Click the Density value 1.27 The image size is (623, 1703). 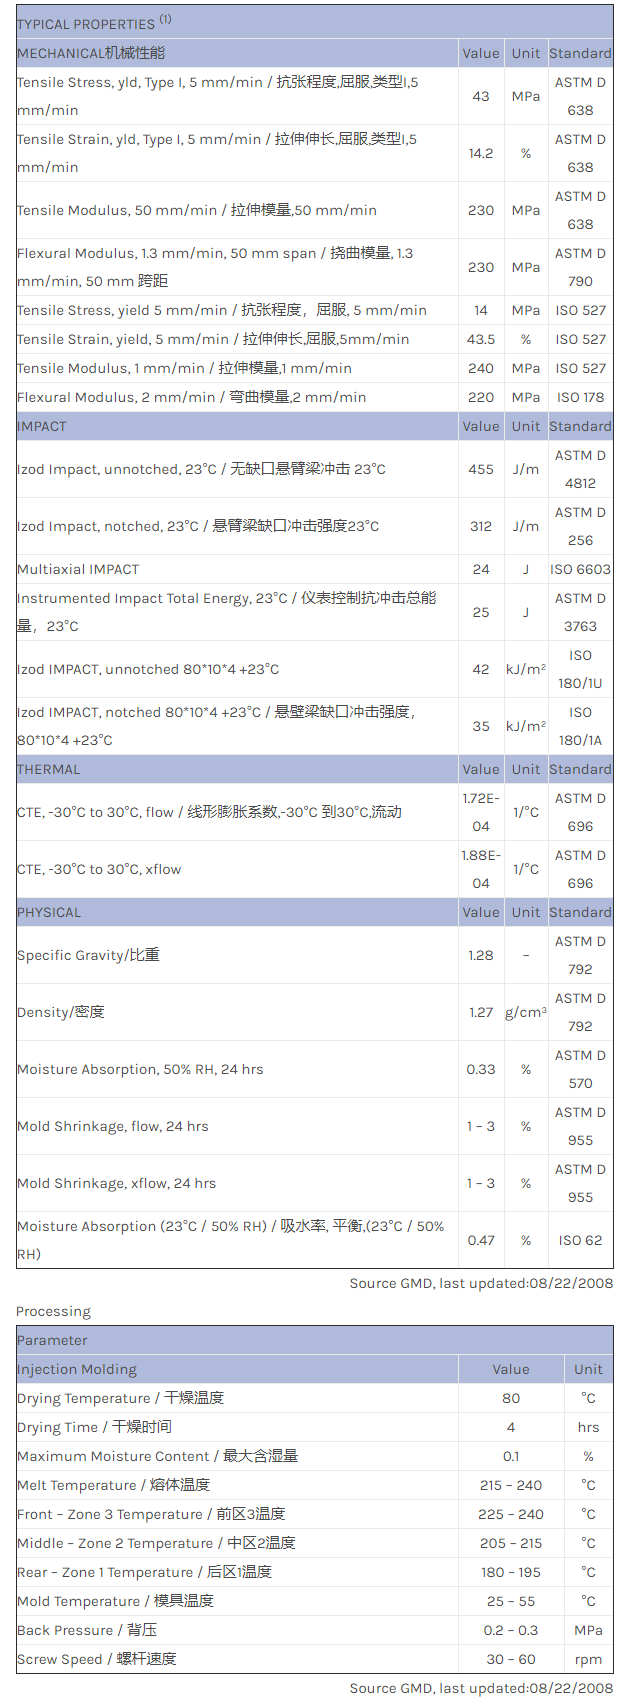click(x=480, y=1012)
